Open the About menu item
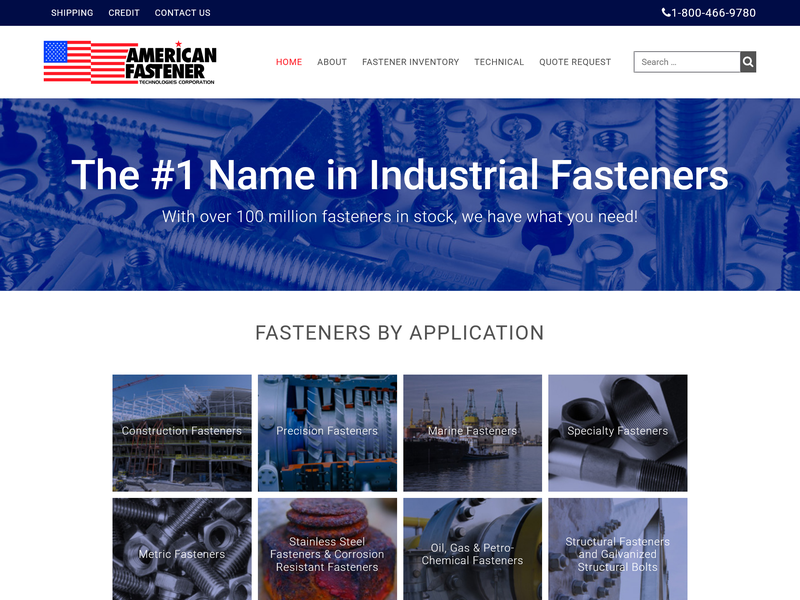Screen dimensions: 800x600 (332, 62)
